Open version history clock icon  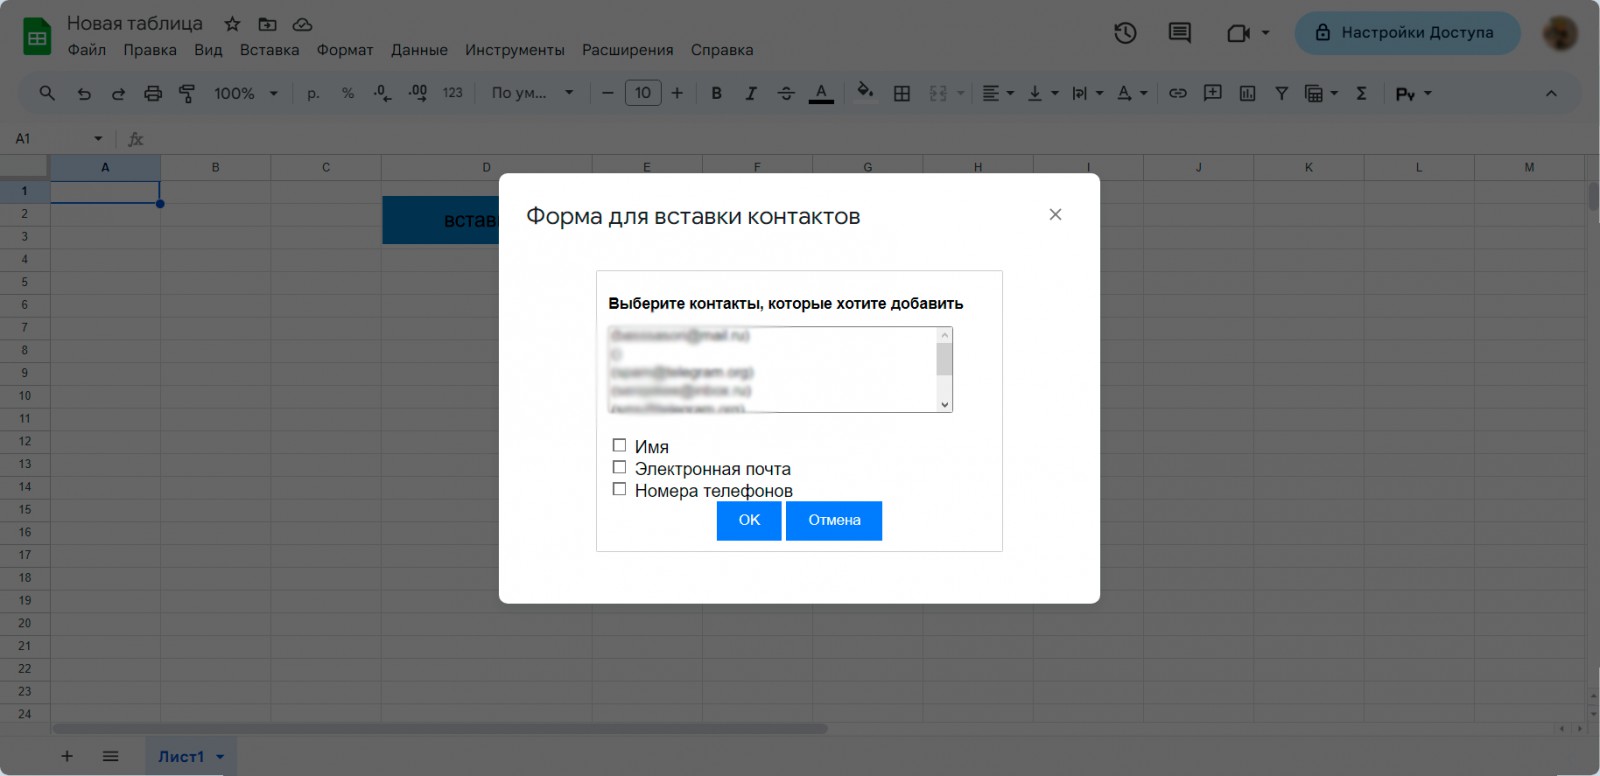(x=1125, y=33)
